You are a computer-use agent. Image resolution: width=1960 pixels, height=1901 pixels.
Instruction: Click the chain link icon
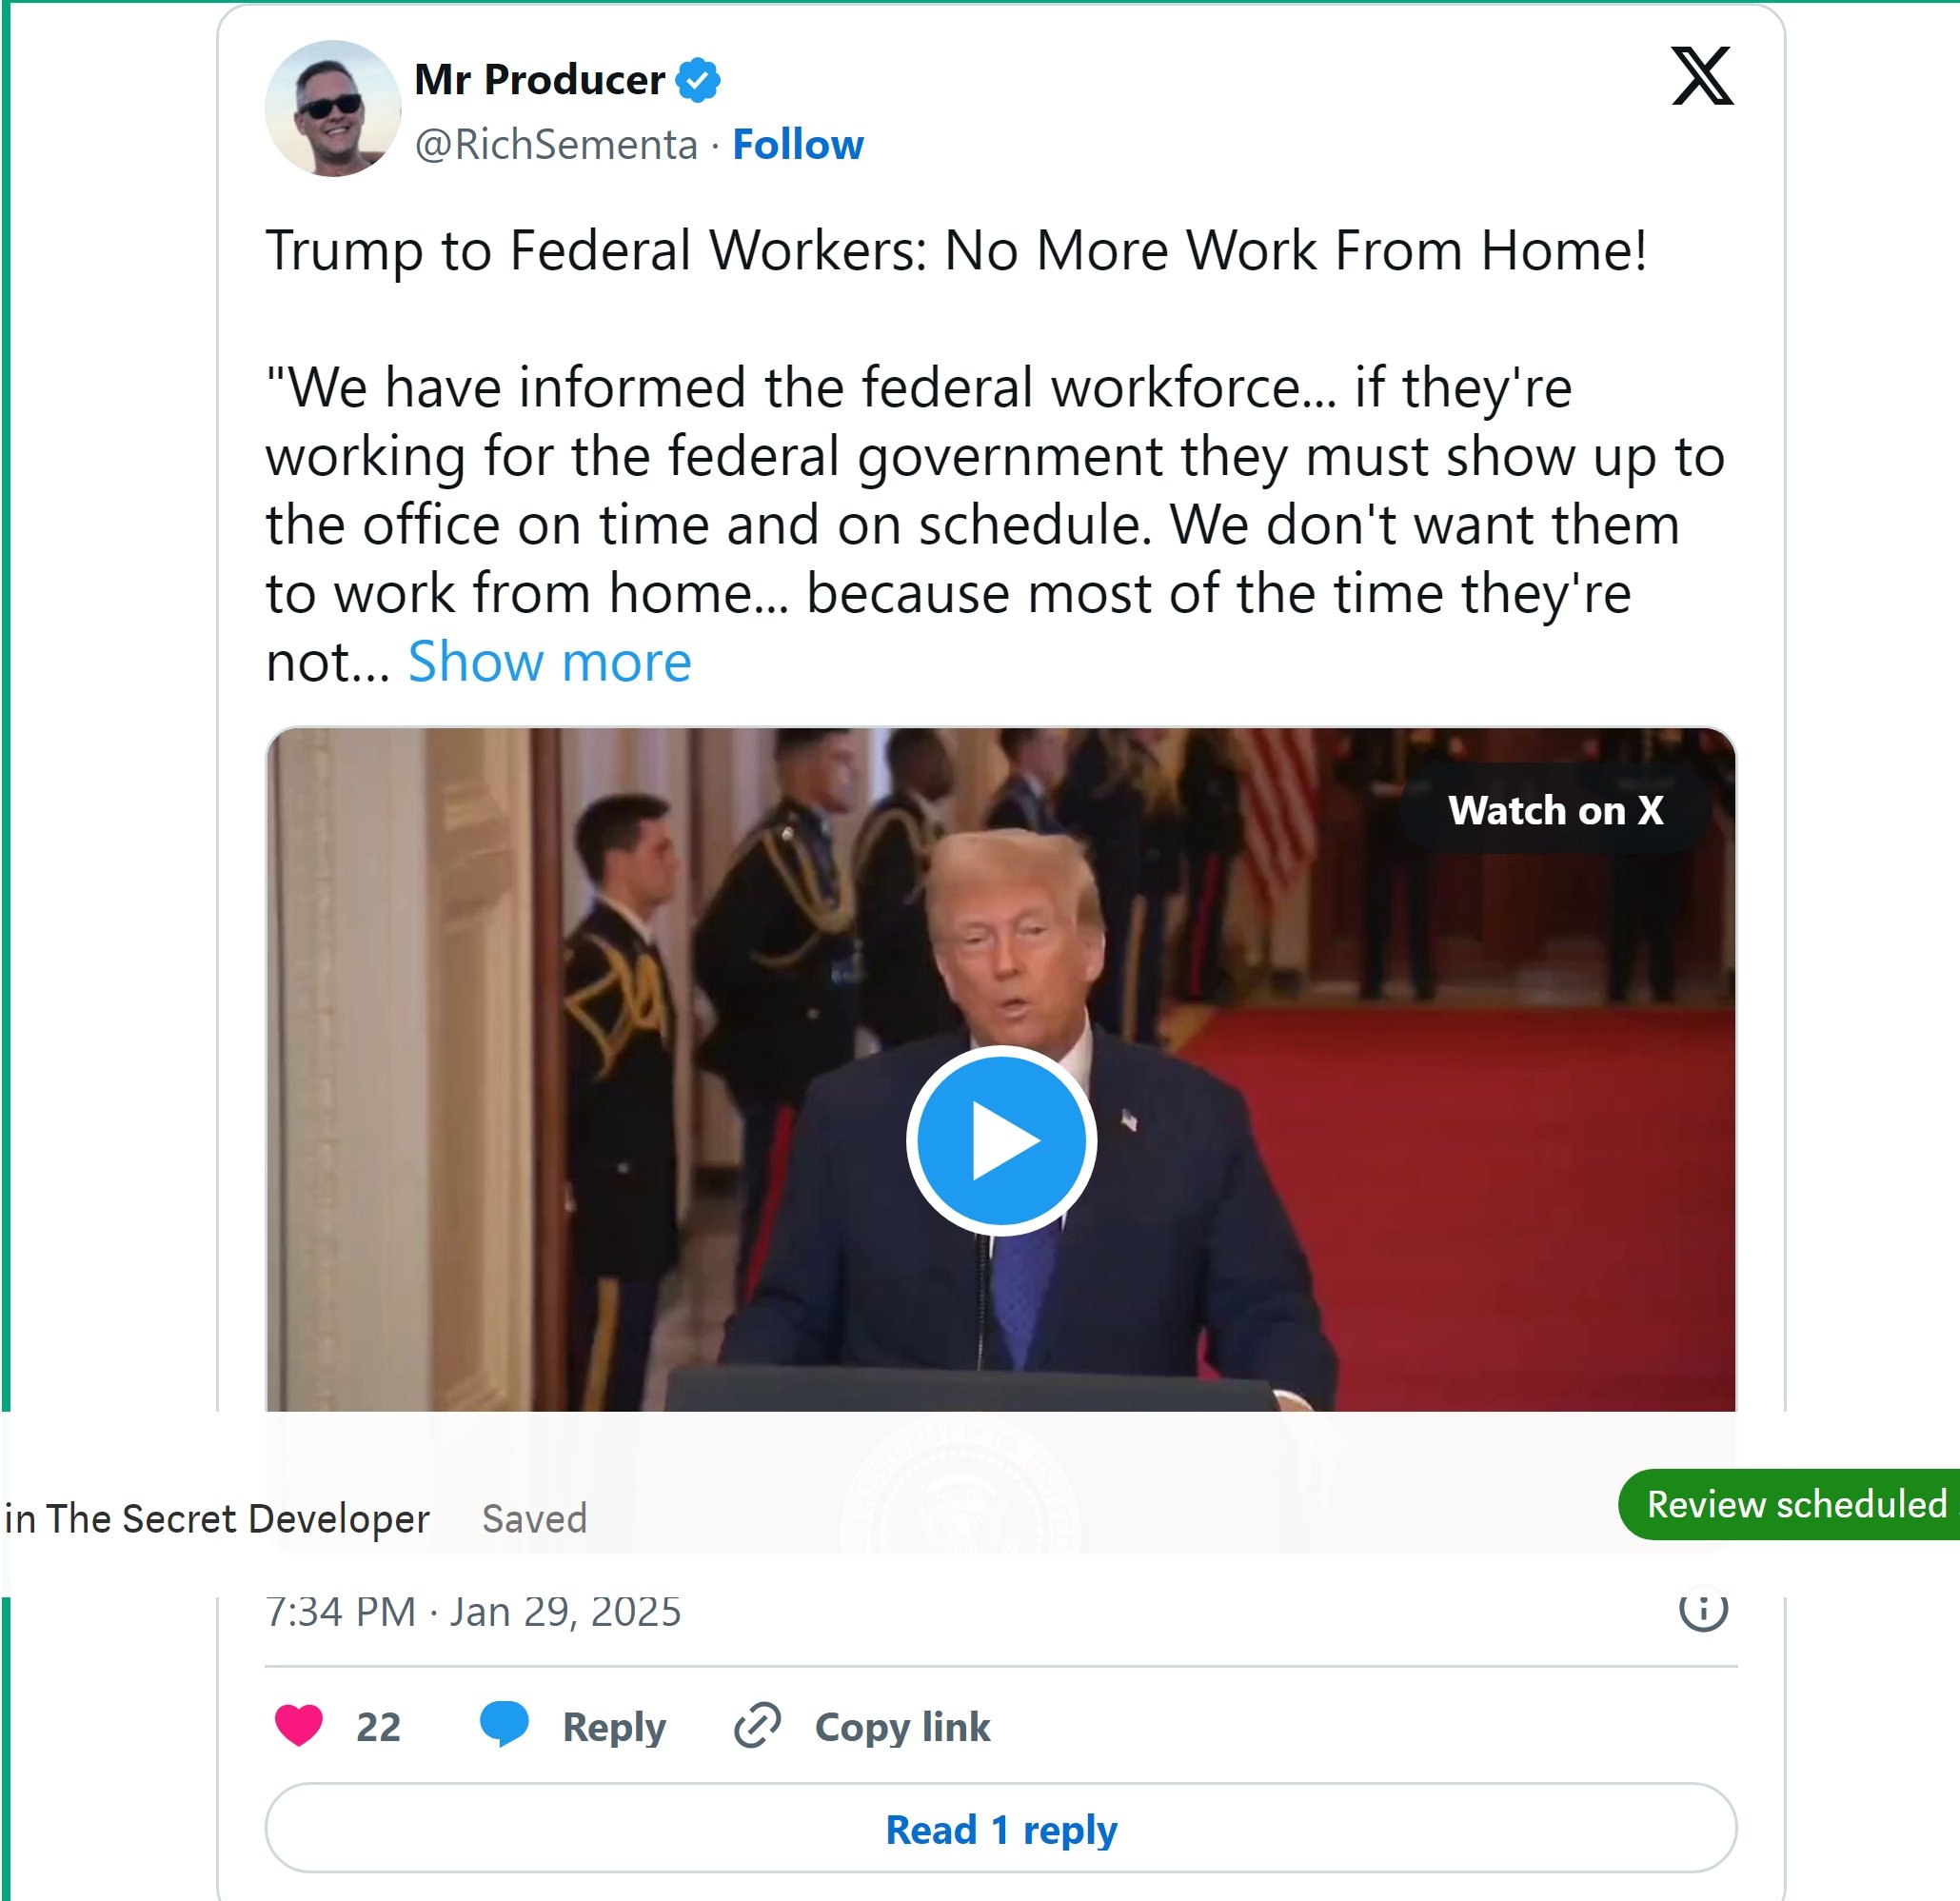[757, 1725]
